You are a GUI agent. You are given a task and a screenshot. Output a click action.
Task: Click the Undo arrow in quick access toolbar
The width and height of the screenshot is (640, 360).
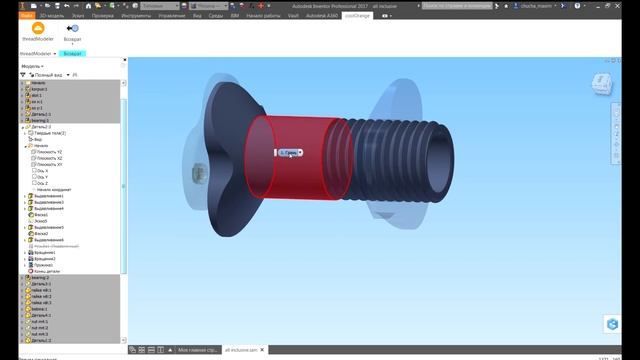[x=67, y=6]
